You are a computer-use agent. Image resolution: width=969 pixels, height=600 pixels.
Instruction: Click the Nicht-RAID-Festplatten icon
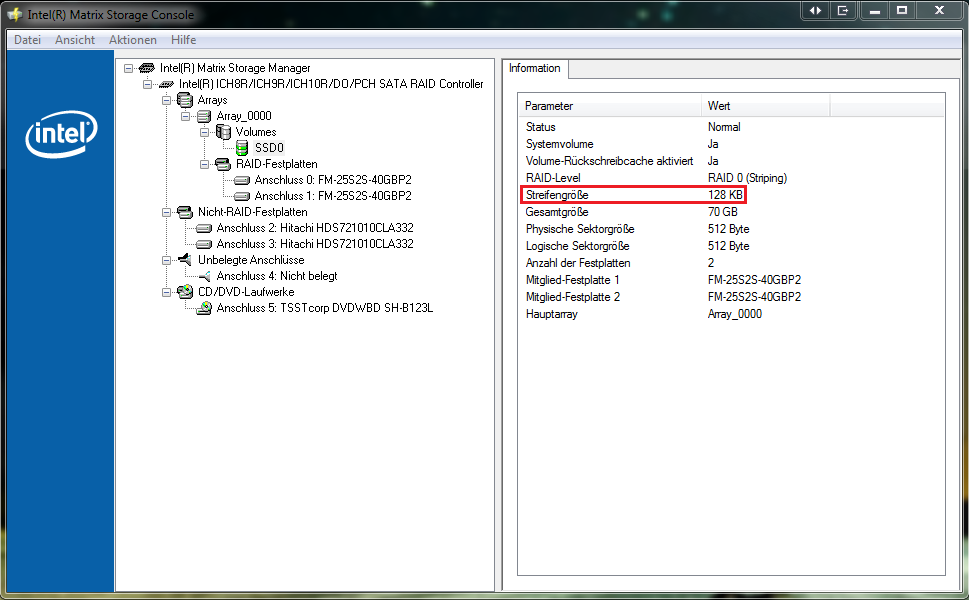(185, 212)
